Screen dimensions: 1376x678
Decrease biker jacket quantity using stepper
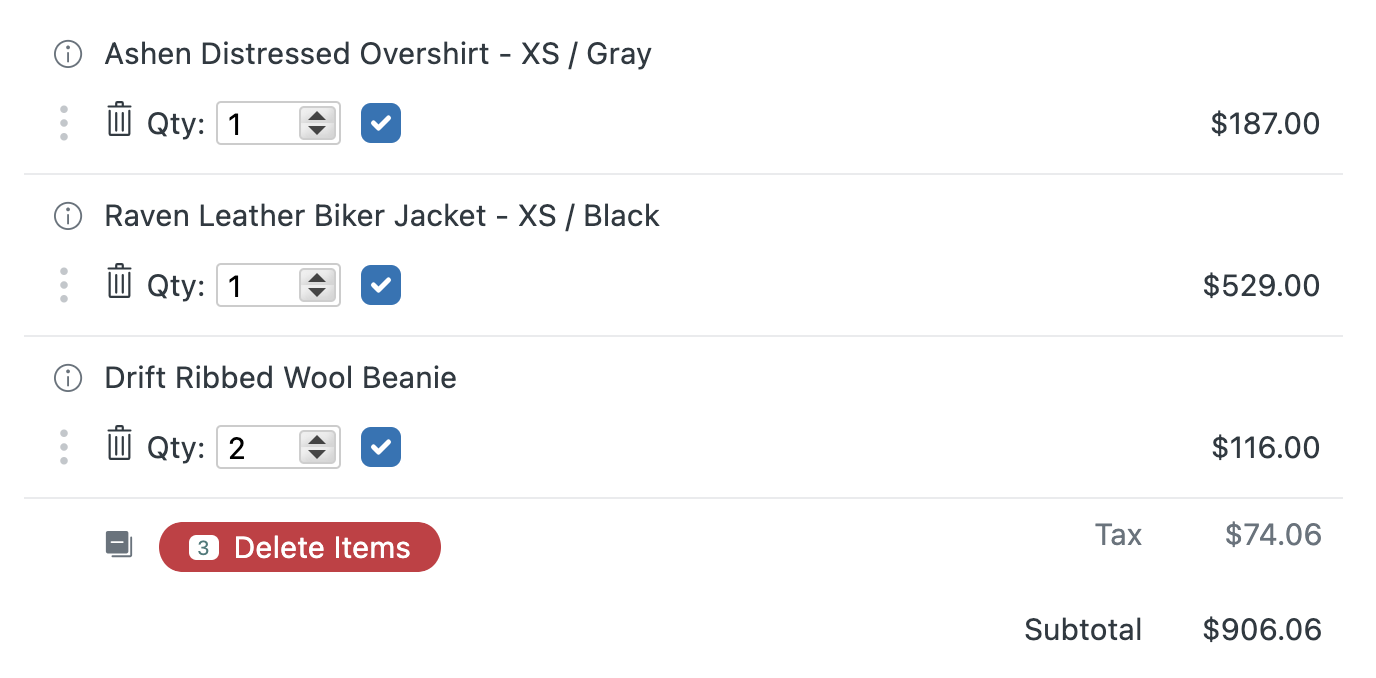[x=318, y=293]
